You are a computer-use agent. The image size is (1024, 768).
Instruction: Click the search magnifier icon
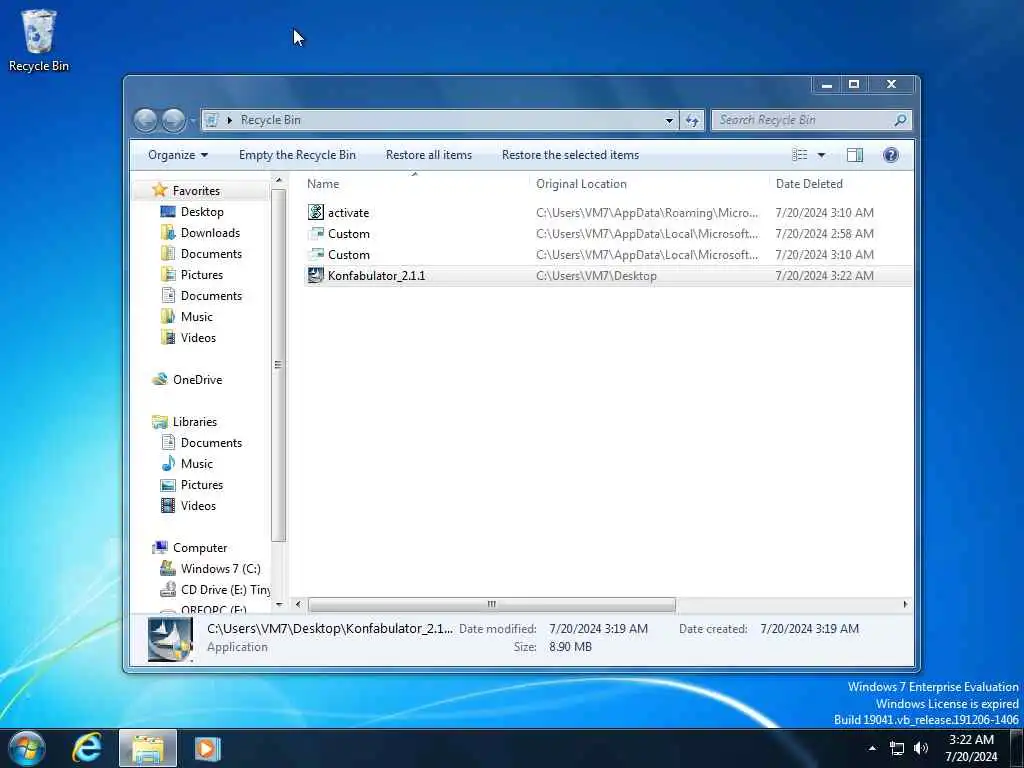(x=900, y=120)
